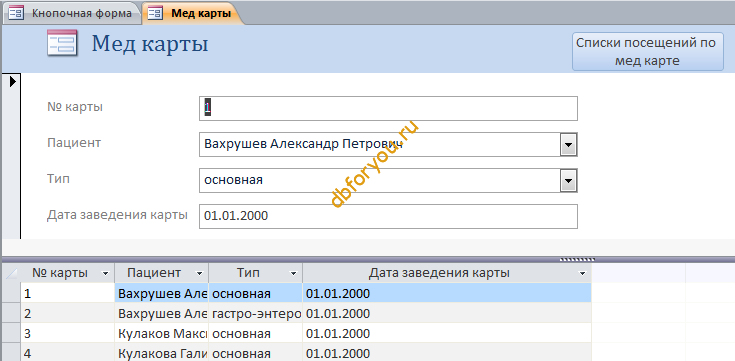Click the Вахрушев Але cell in row 1

(162, 293)
